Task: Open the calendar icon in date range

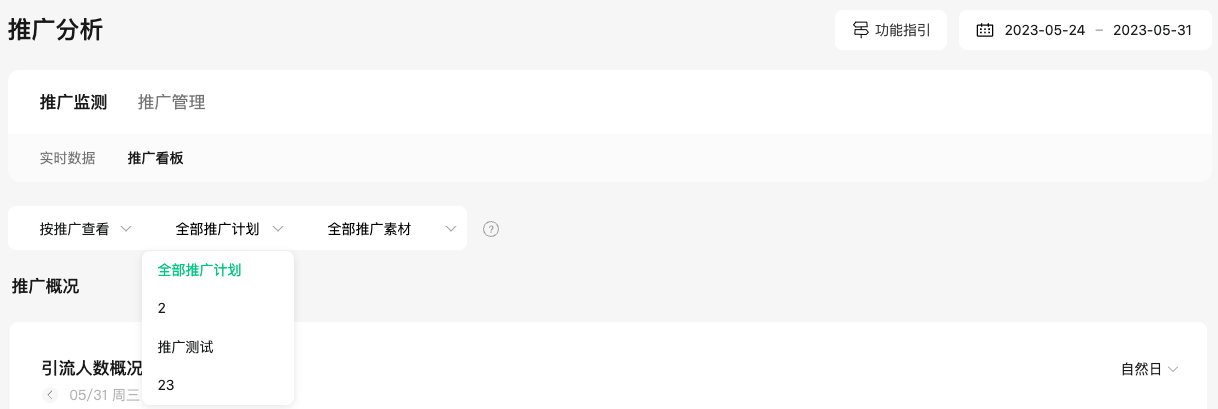Action: tap(985, 30)
